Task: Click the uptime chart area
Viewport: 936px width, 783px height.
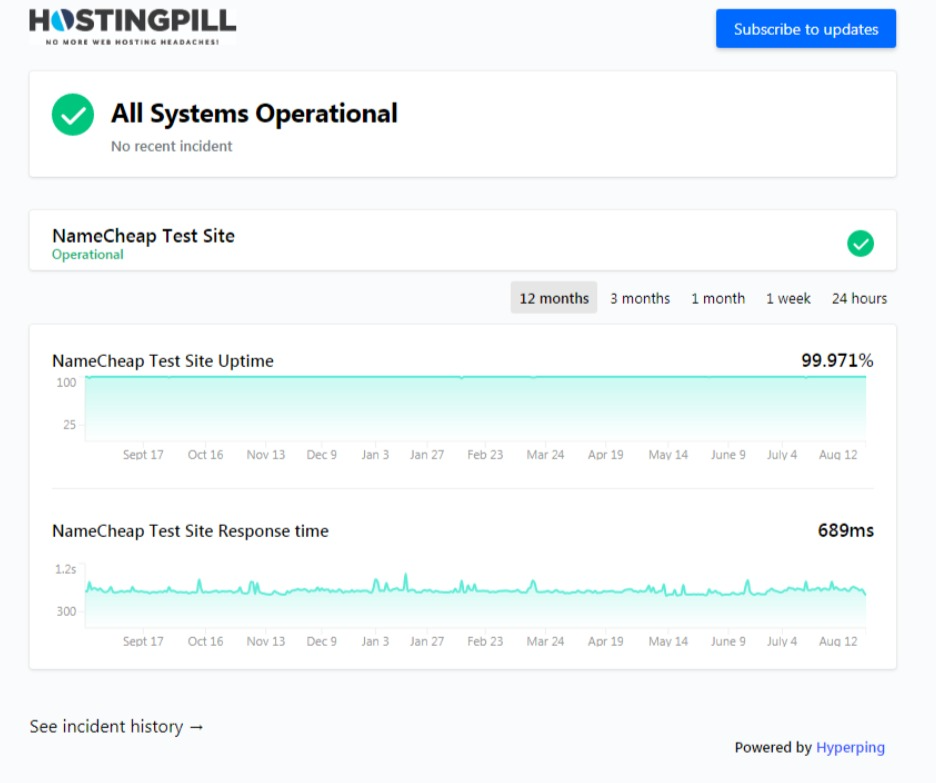Action: tap(475, 409)
